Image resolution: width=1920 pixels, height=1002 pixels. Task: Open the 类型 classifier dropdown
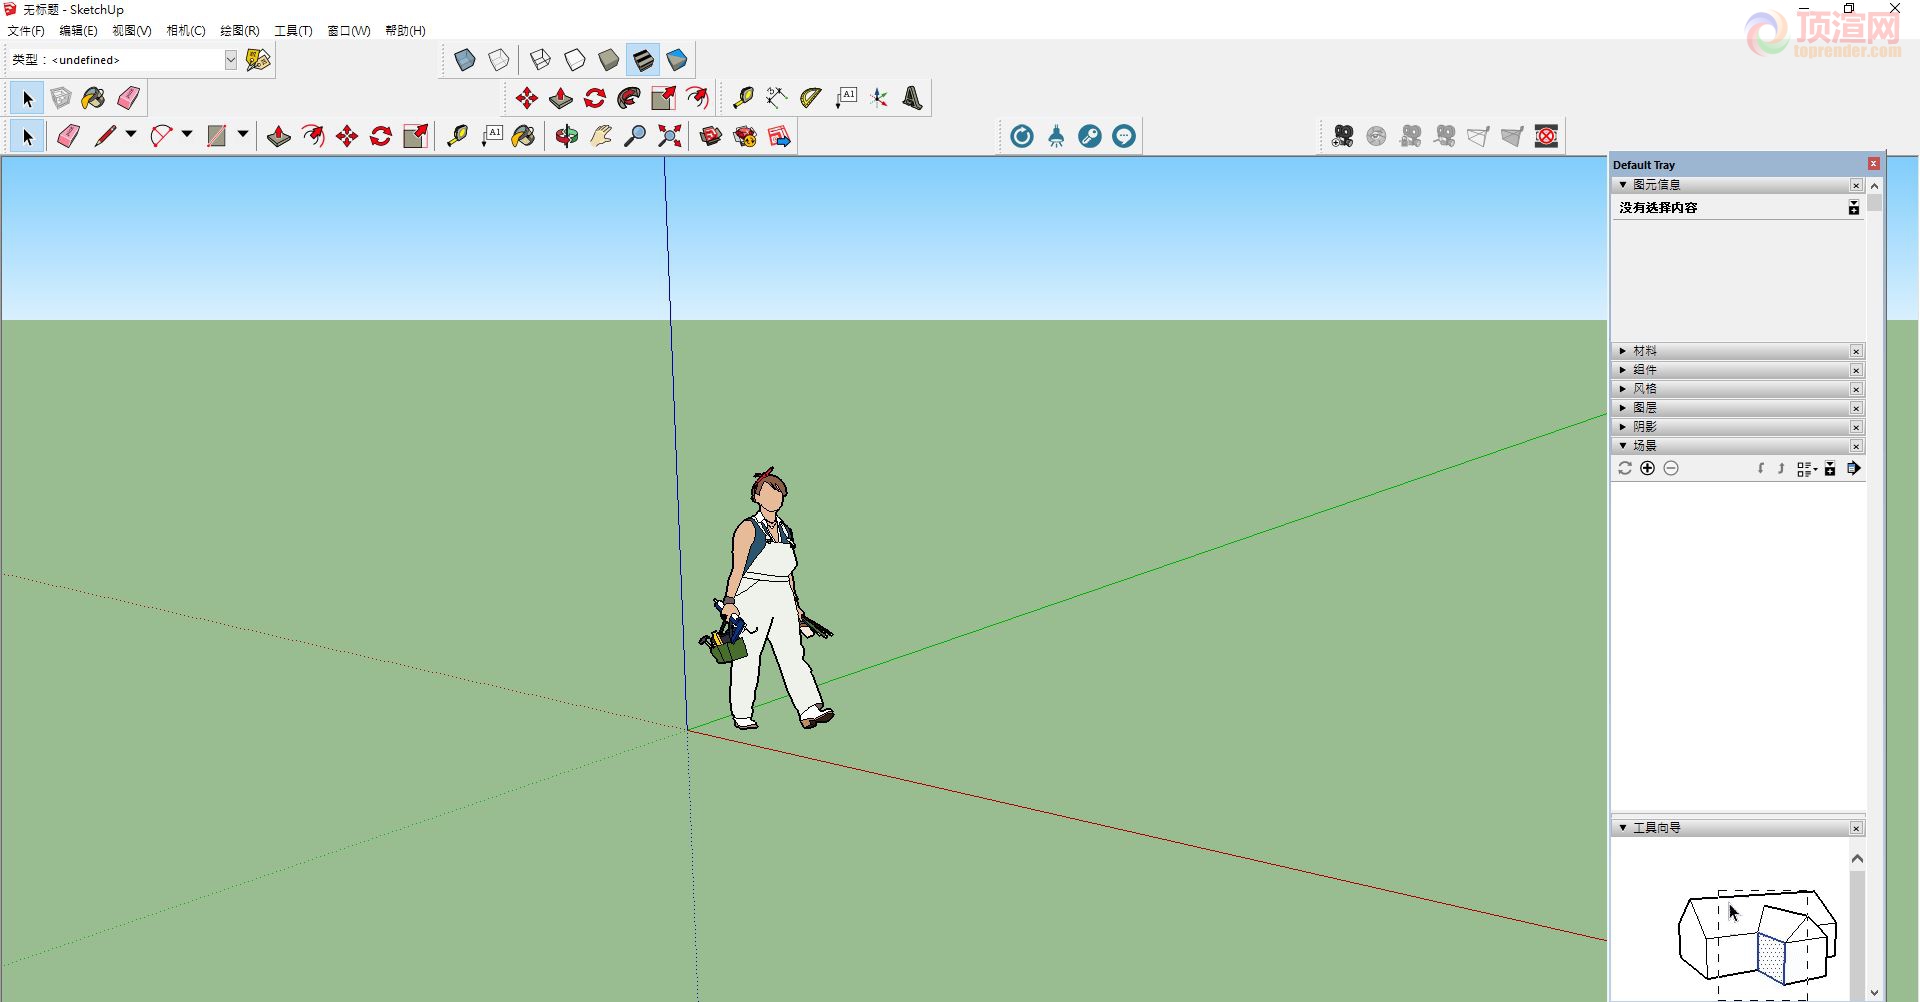(231, 60)
